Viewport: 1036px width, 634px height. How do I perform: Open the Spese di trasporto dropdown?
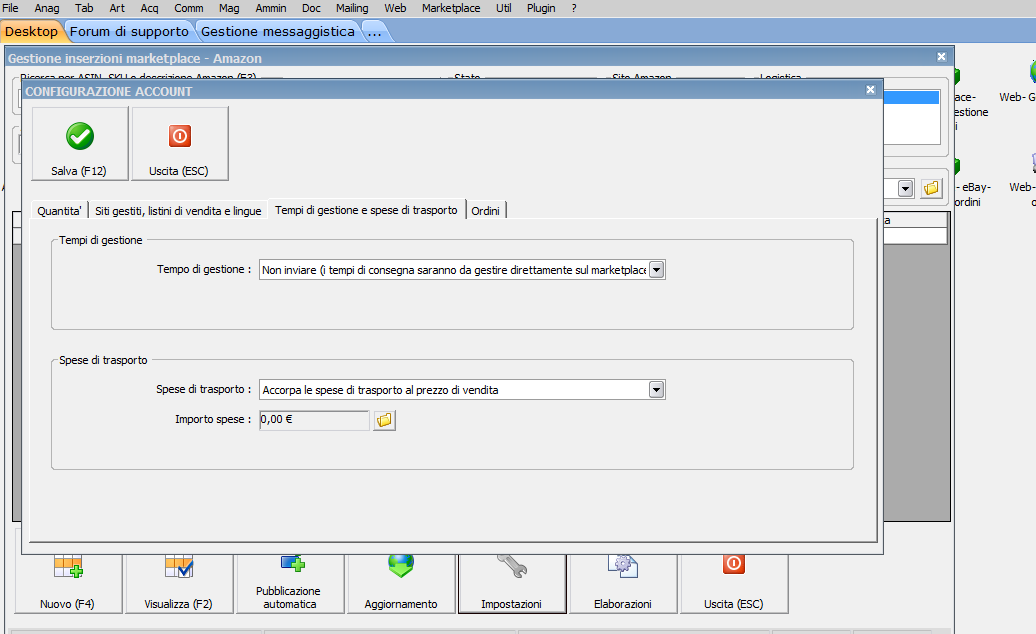[657, 390]
